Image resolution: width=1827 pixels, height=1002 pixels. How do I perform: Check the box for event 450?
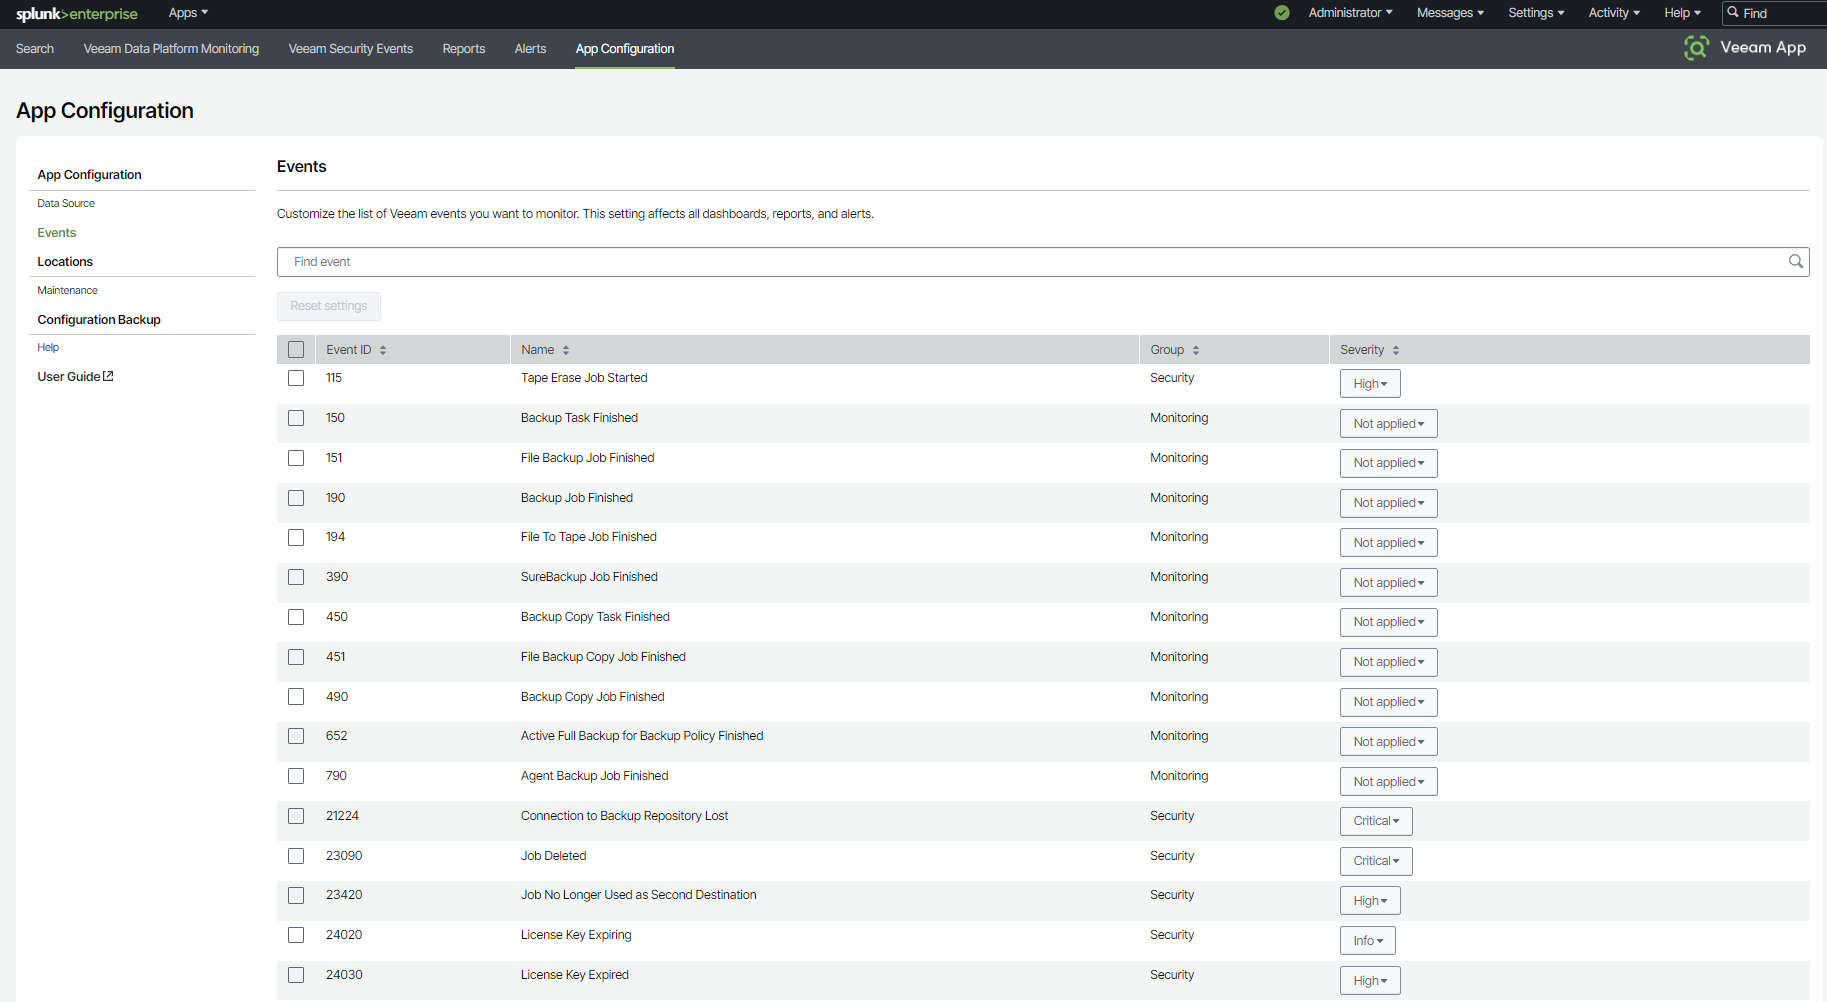pos(296,617)
